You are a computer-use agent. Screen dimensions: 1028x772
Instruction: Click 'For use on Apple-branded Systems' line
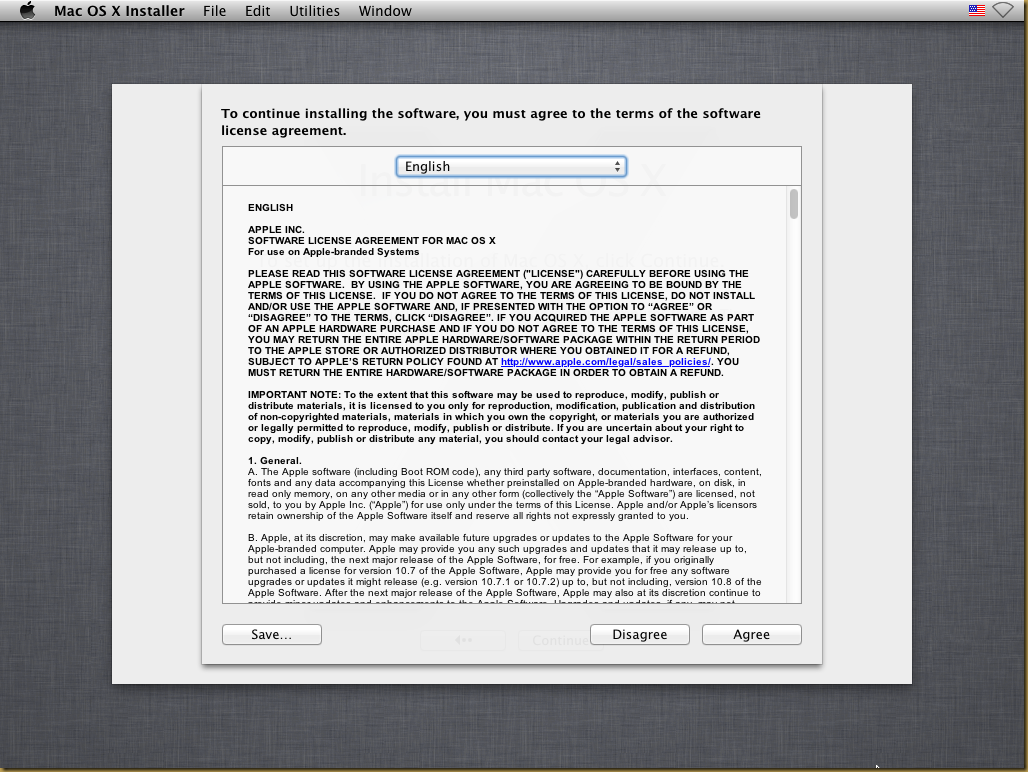(333, 252)
